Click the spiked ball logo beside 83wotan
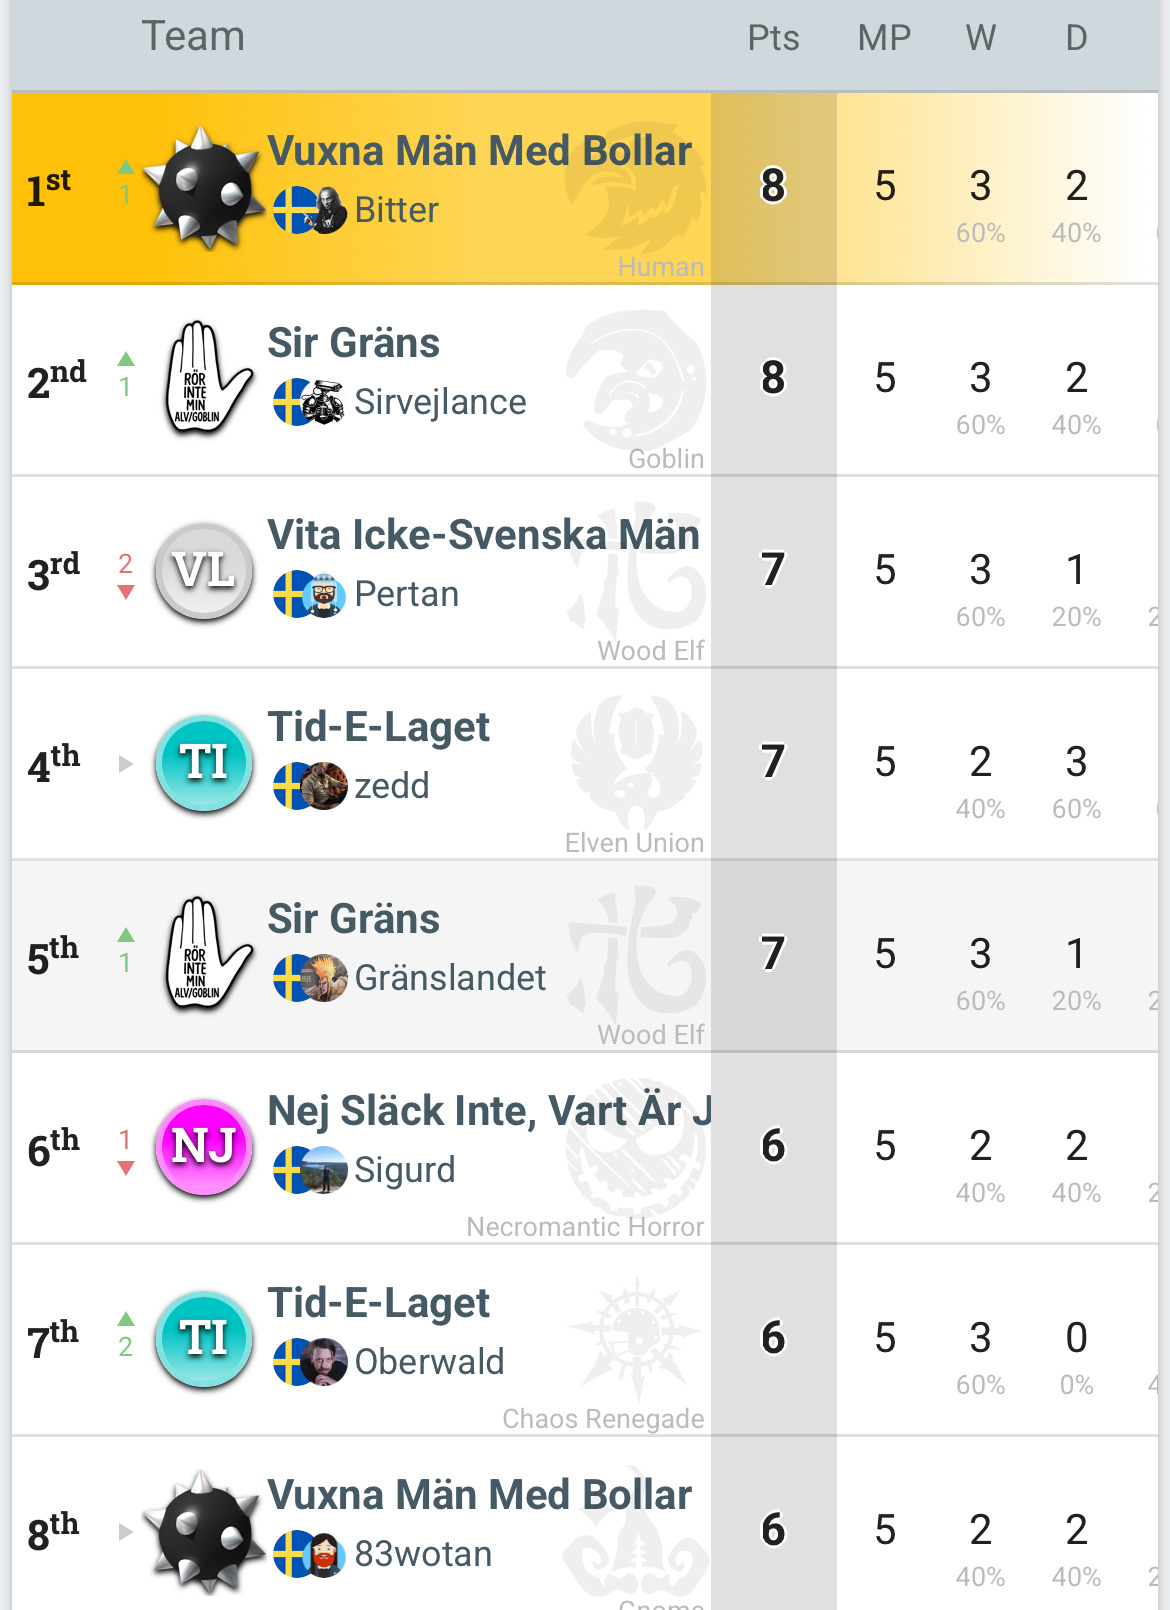Screen dimensions: 1170x1610 (204, 1530)
